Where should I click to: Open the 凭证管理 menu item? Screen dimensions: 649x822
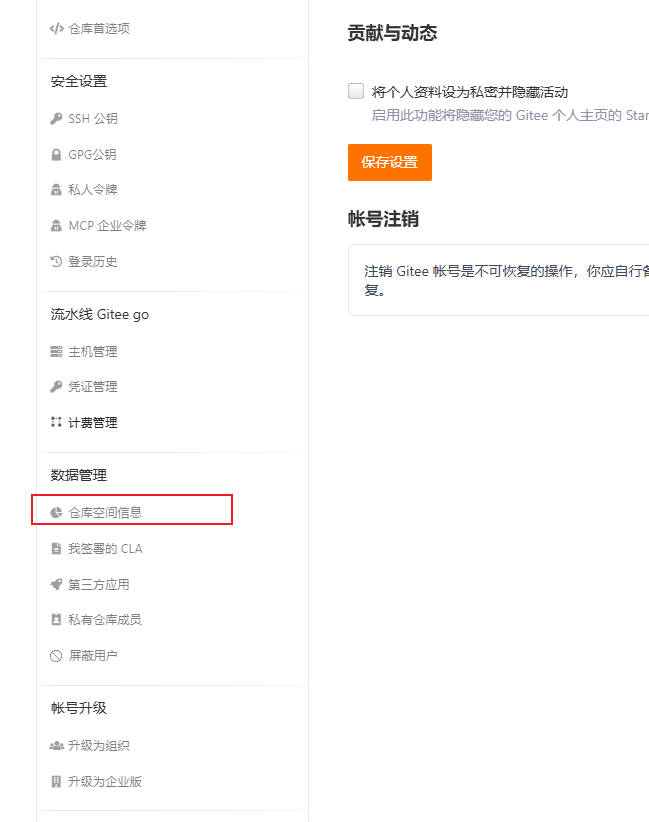[x=93, y=387]
